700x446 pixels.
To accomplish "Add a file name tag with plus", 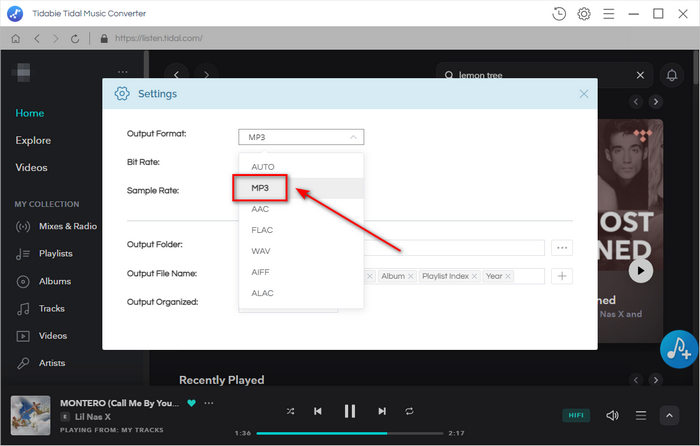I will [562, 276].
